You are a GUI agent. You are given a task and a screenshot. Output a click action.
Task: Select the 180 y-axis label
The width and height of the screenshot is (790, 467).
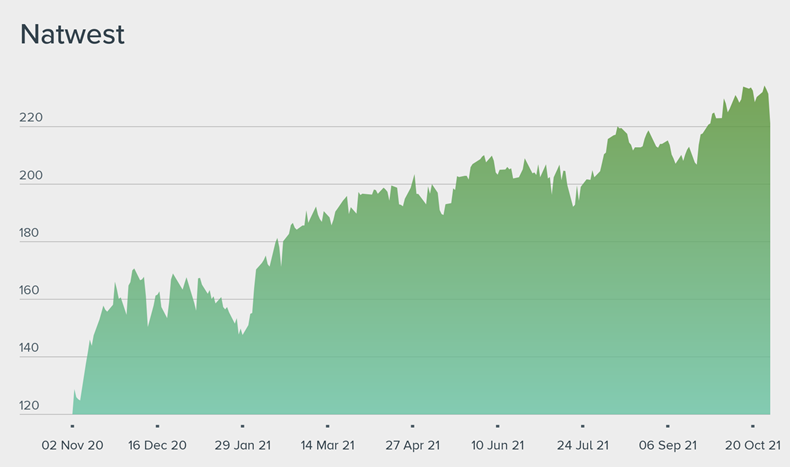(x=29, y=233)
